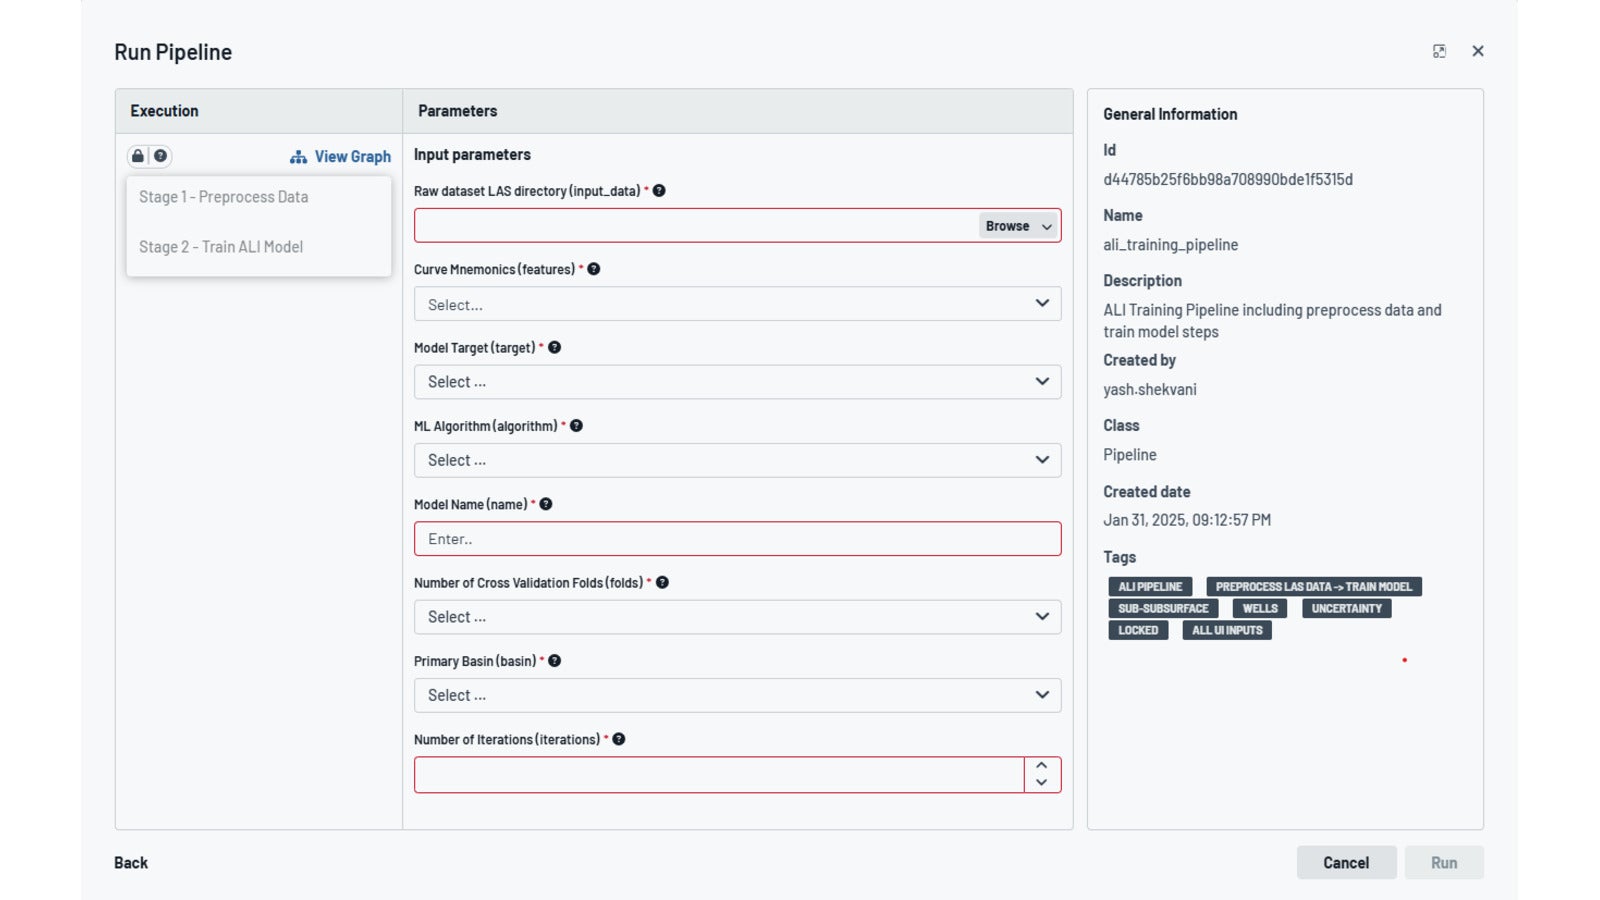Expand the ML Algorithm select list
This screenshot has width=1600, height=900.
[x=737, y=460]
